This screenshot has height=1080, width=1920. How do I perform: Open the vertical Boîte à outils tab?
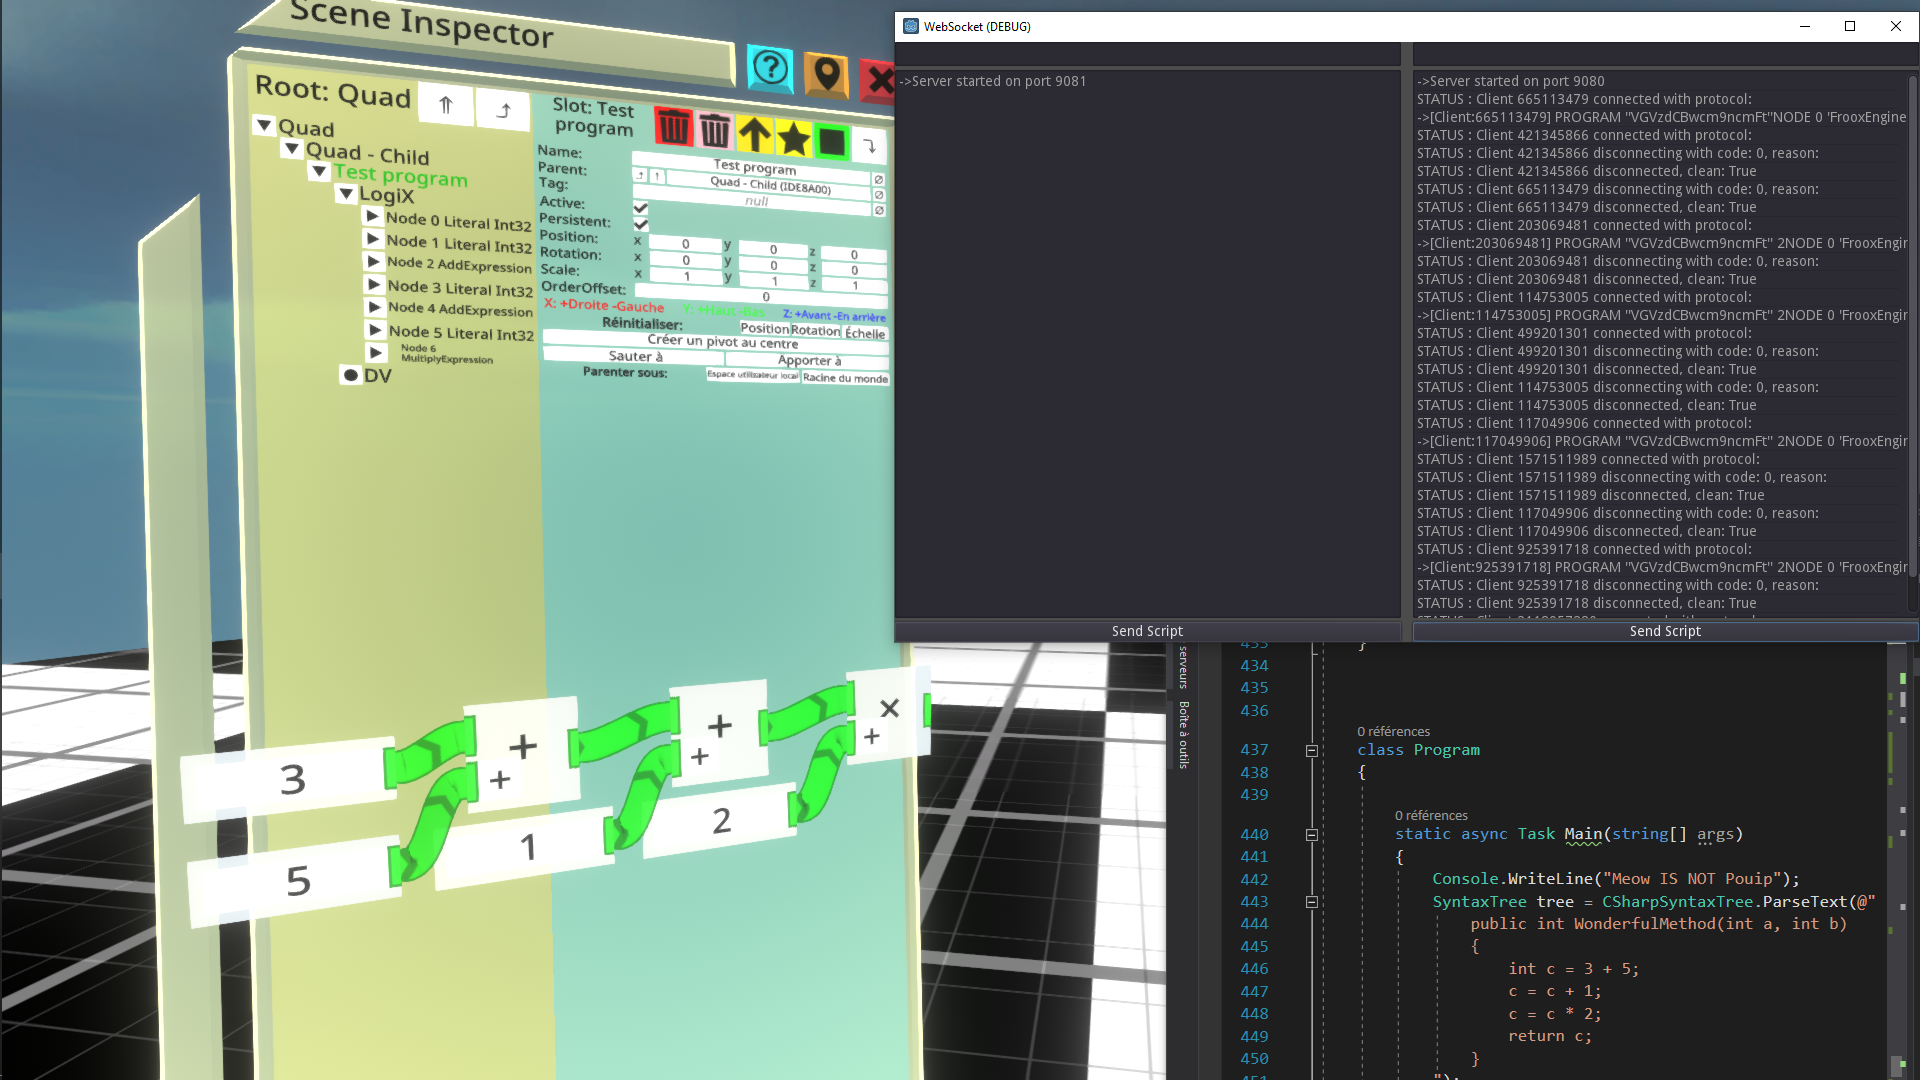(x=1183, y=734)
